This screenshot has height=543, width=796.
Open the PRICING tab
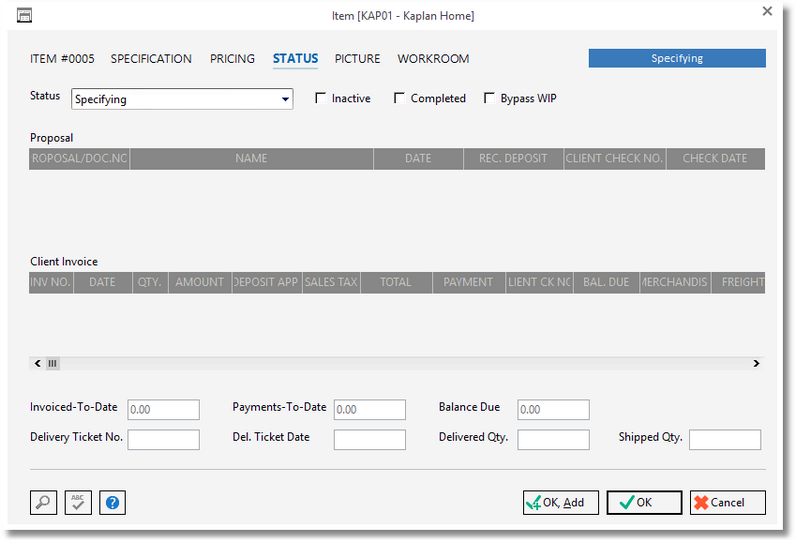coord(233,59)
